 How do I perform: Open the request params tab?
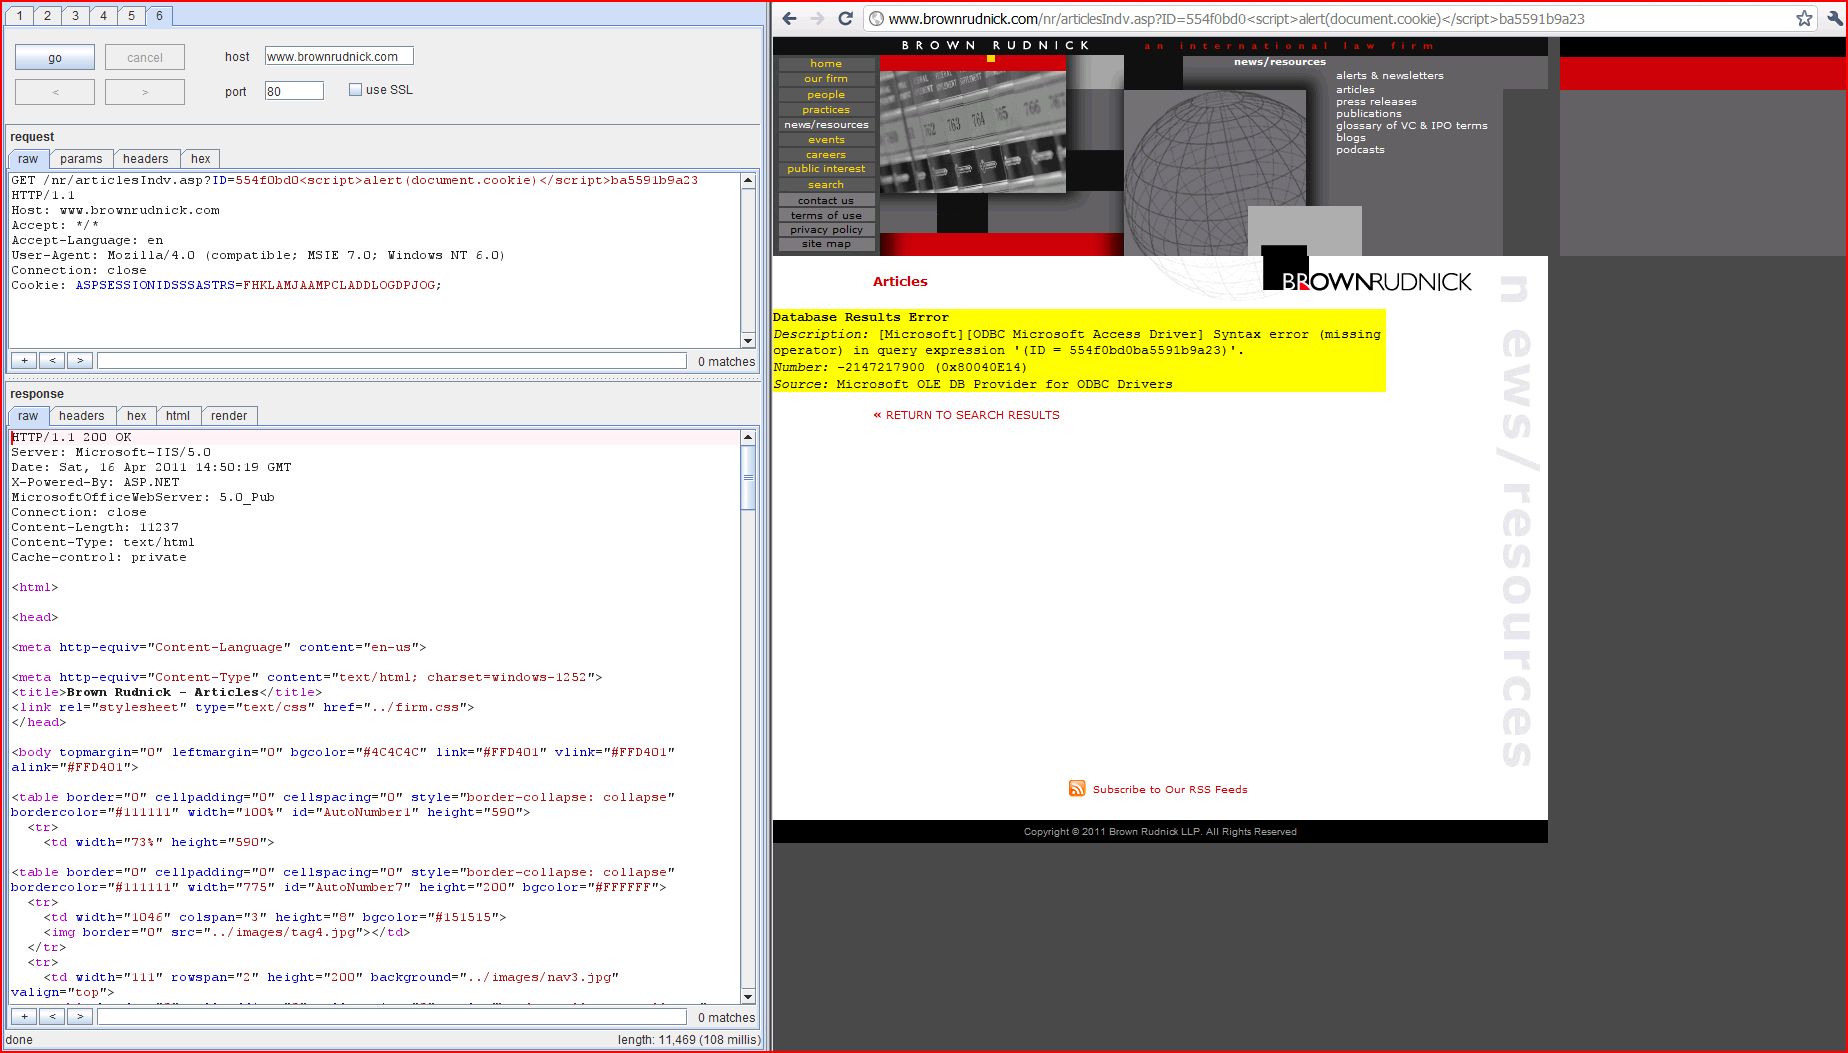[81, 159]
